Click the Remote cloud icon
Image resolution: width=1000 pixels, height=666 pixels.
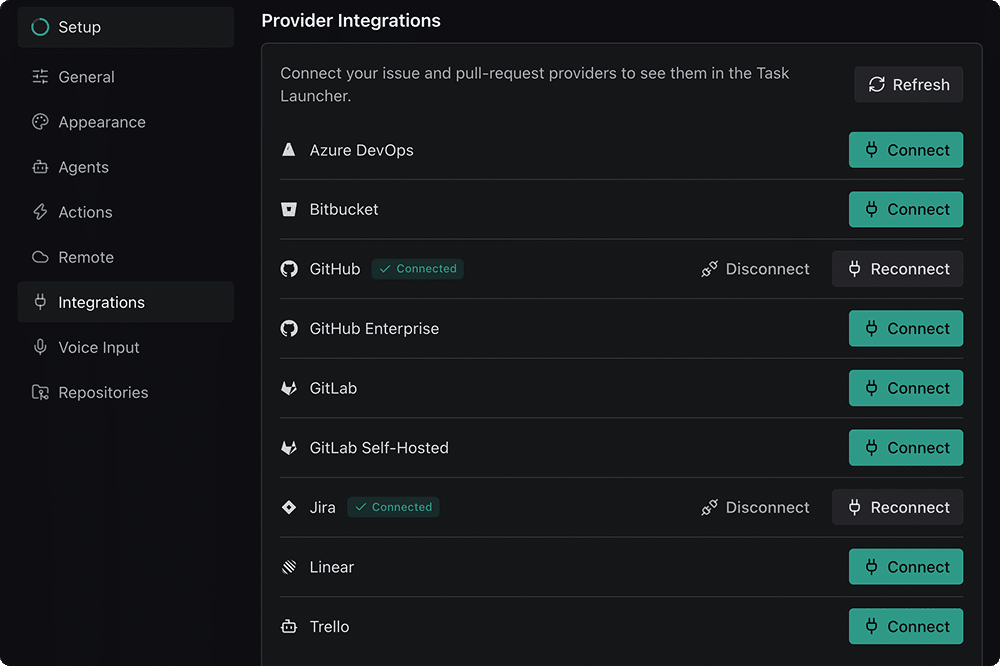(x=40, y=257)
